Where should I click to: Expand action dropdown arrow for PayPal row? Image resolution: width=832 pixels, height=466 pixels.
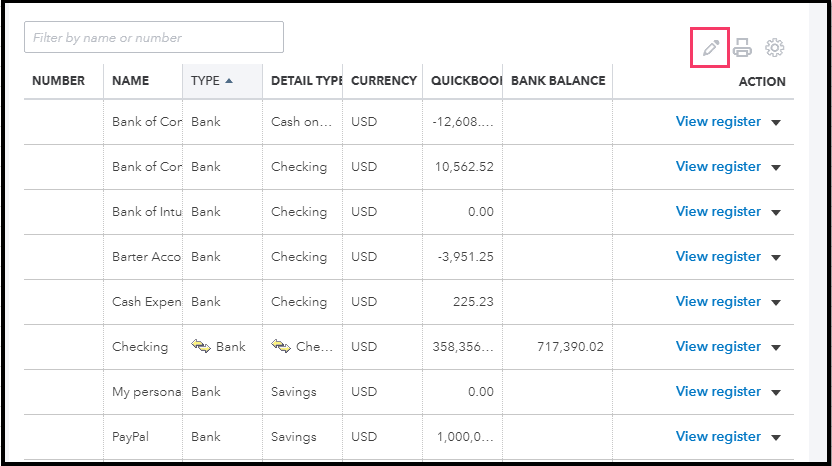pyautogui.click(x=776, y=438)
